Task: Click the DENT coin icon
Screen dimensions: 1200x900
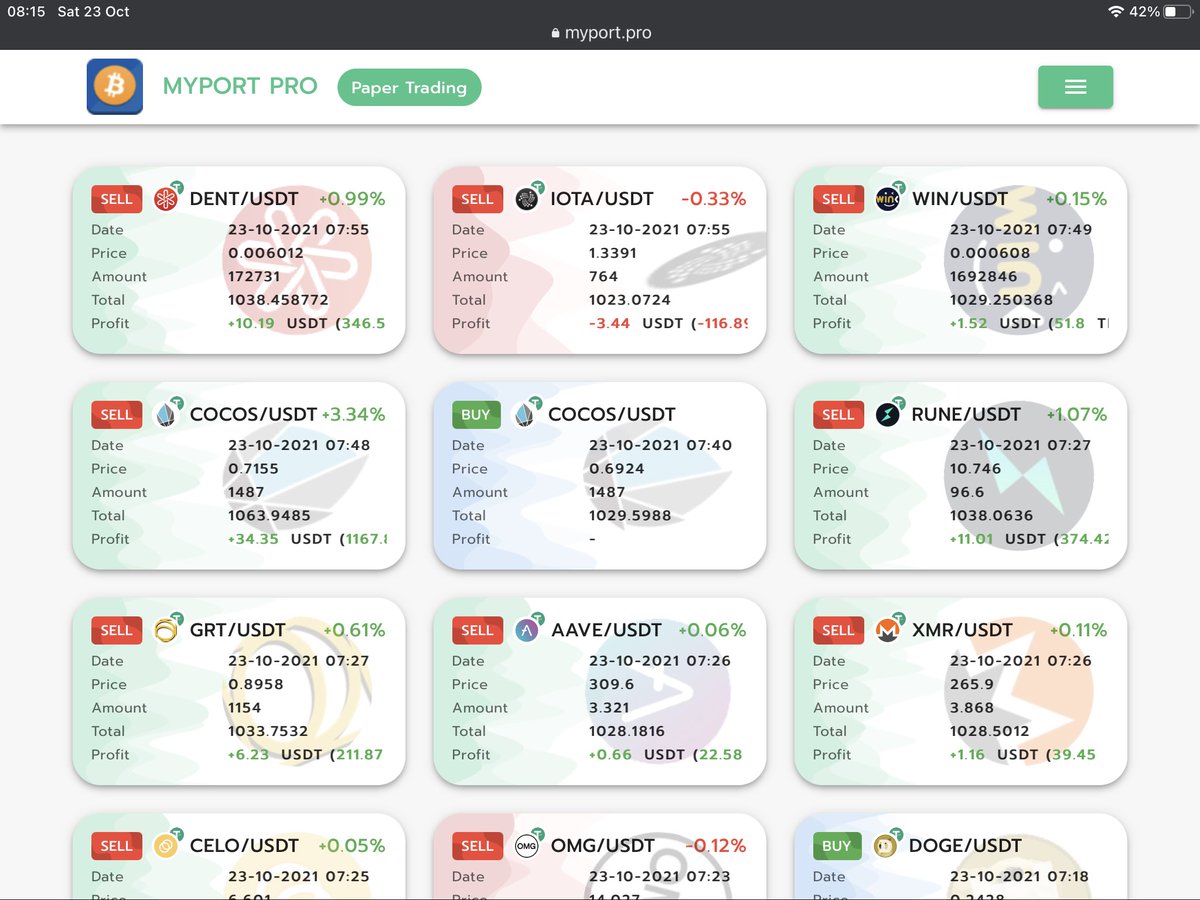Action: [166, 199]
